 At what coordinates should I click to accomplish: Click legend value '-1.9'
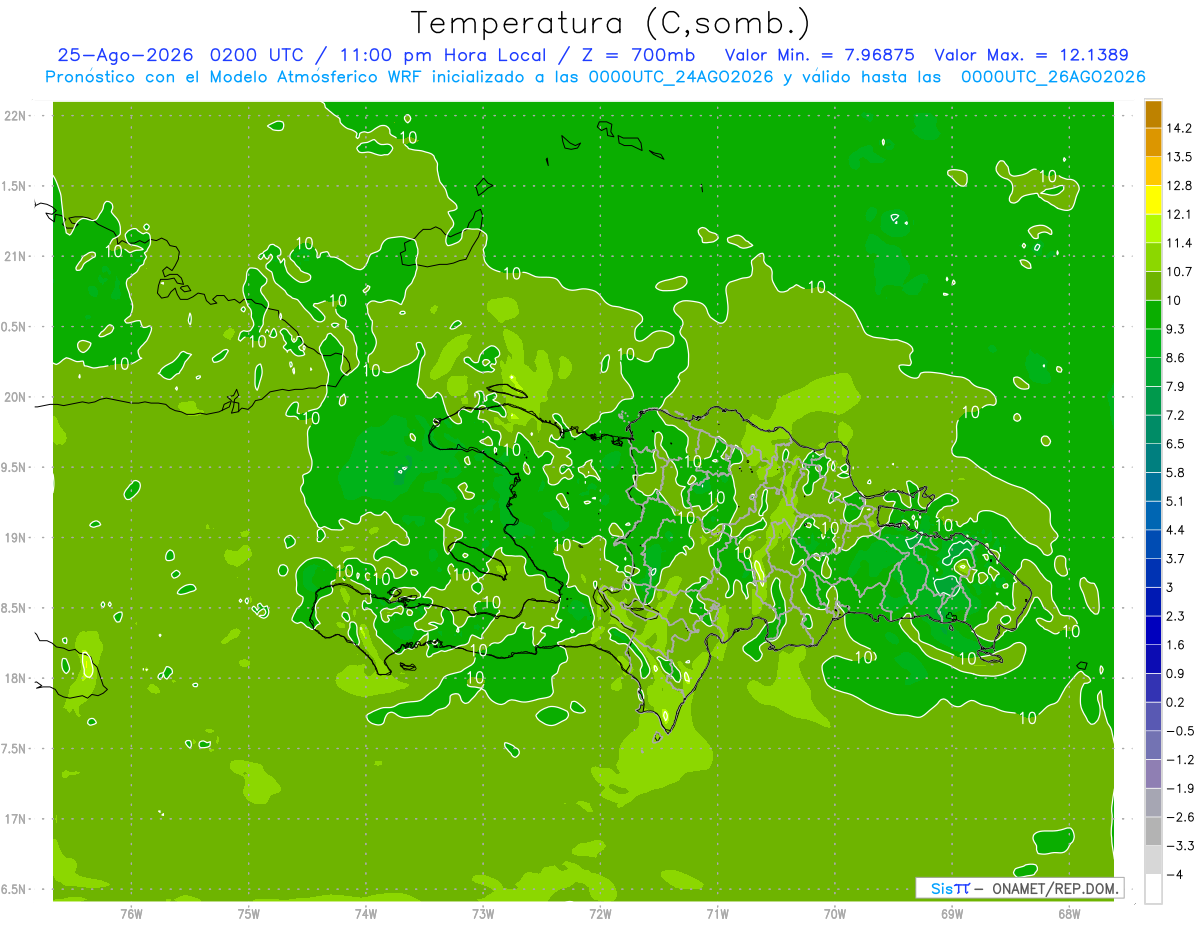tap(1179, 789)
